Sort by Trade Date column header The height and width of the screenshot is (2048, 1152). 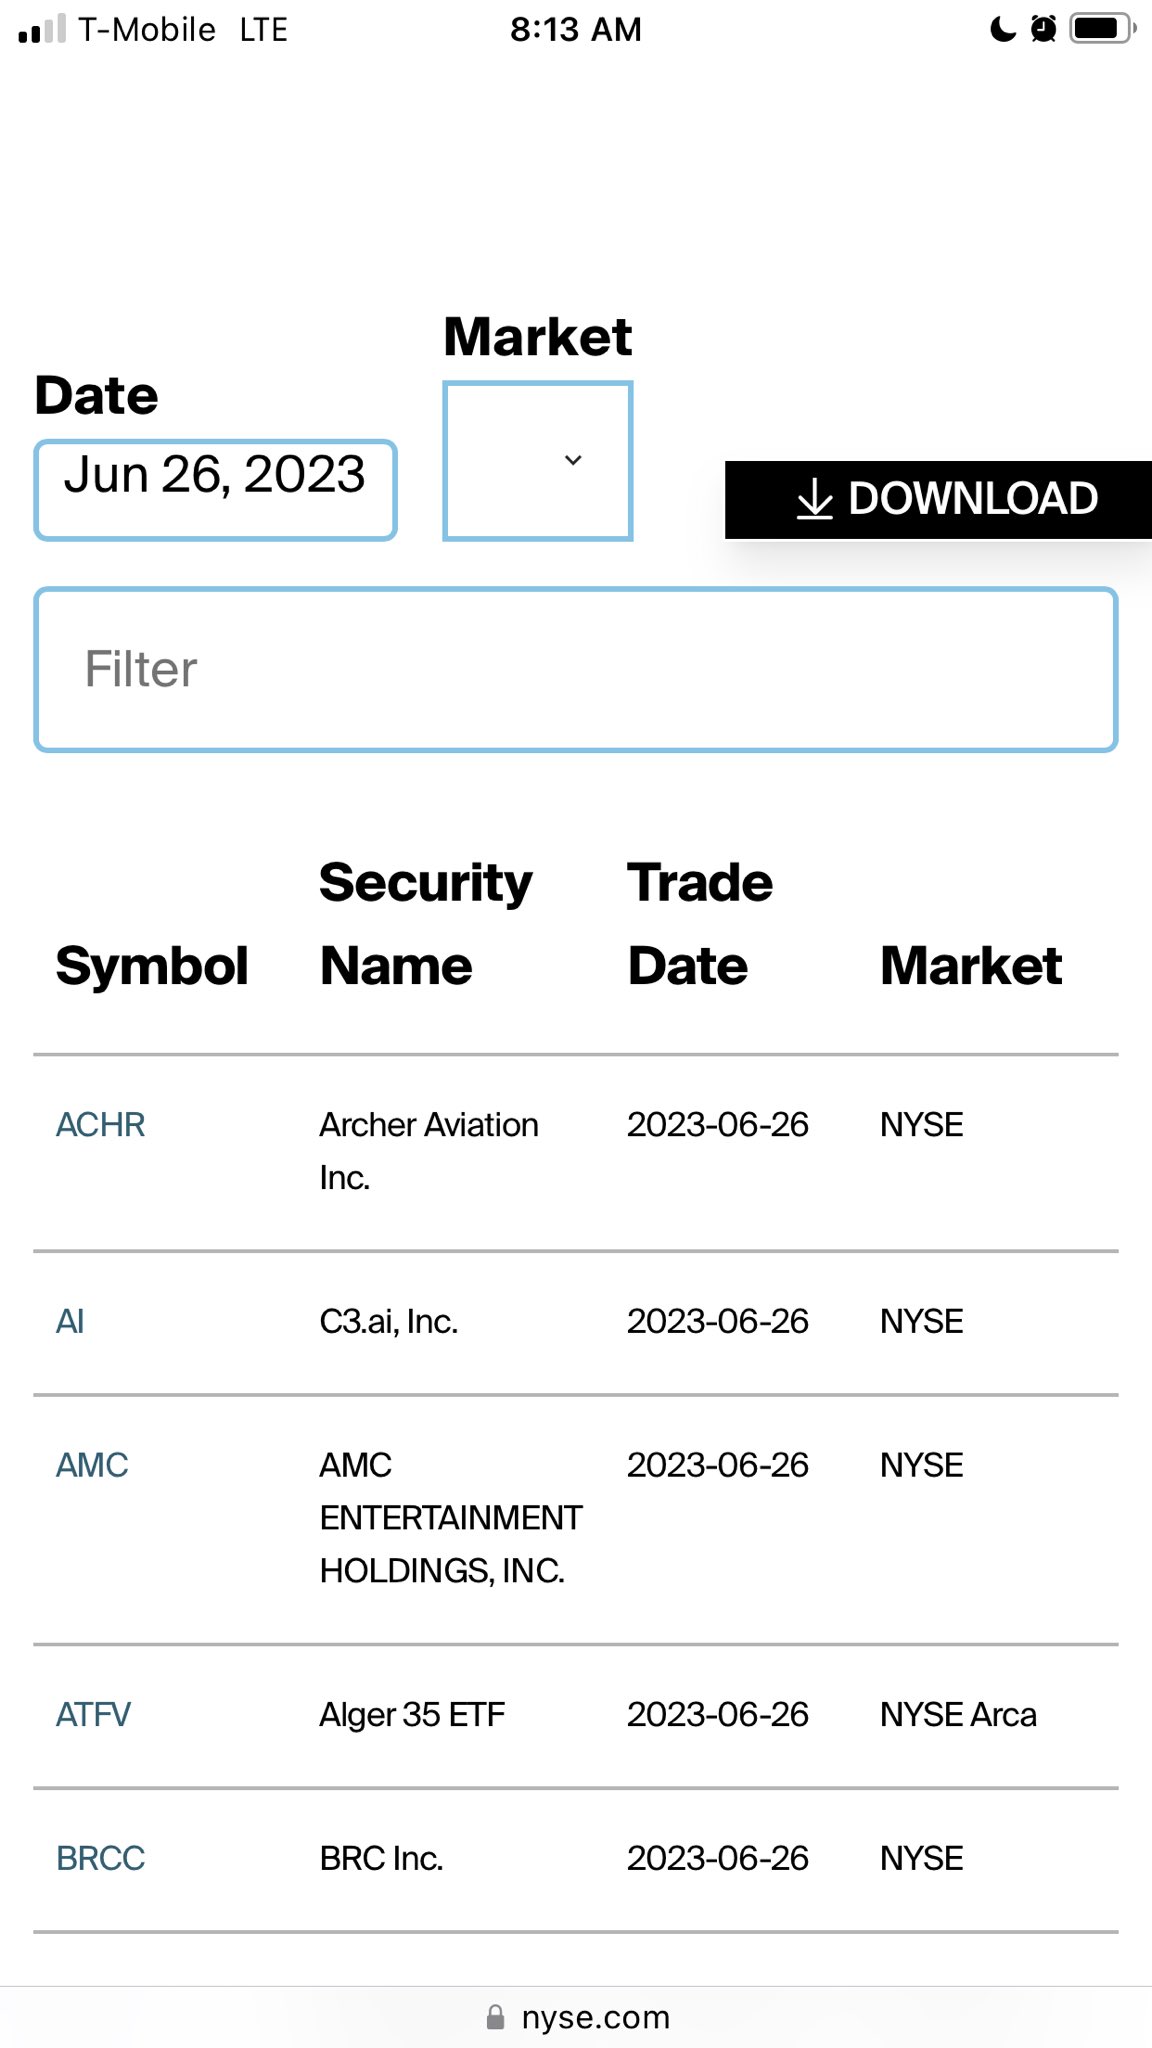point(699,924)
